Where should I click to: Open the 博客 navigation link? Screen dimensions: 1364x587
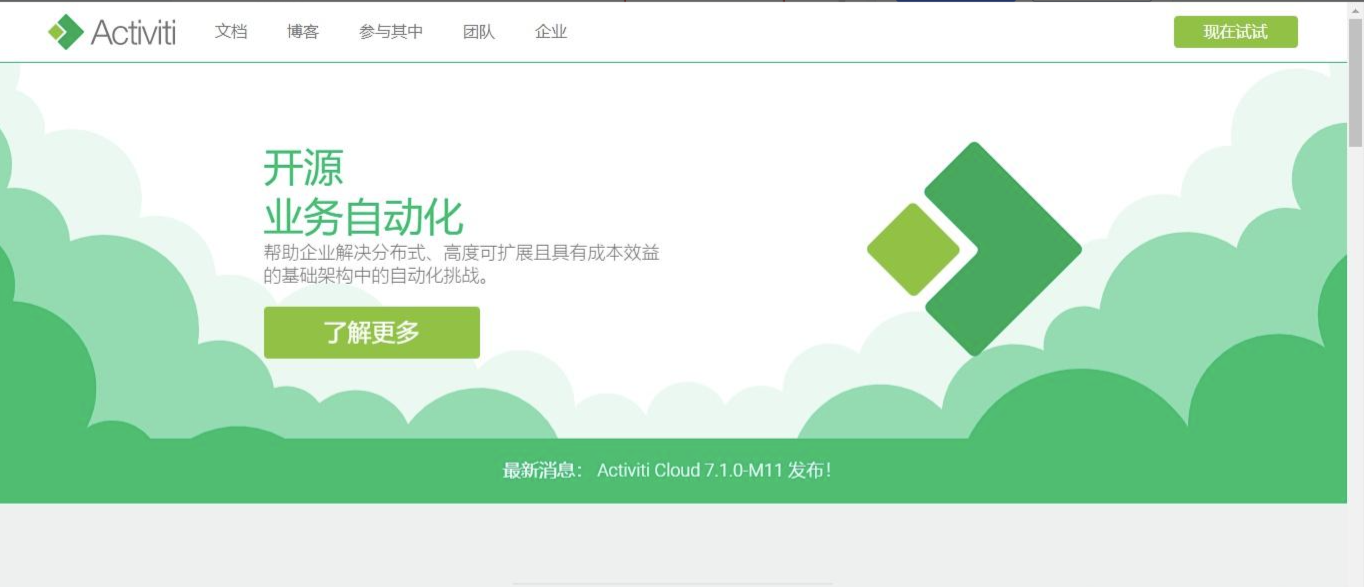[303, 32]
